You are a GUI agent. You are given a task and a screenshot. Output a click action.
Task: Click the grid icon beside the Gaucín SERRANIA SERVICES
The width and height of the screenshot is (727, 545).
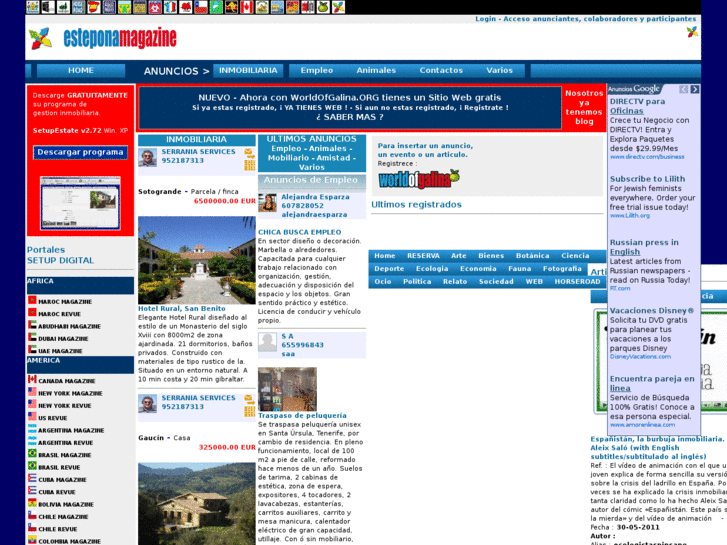(249, 411)
